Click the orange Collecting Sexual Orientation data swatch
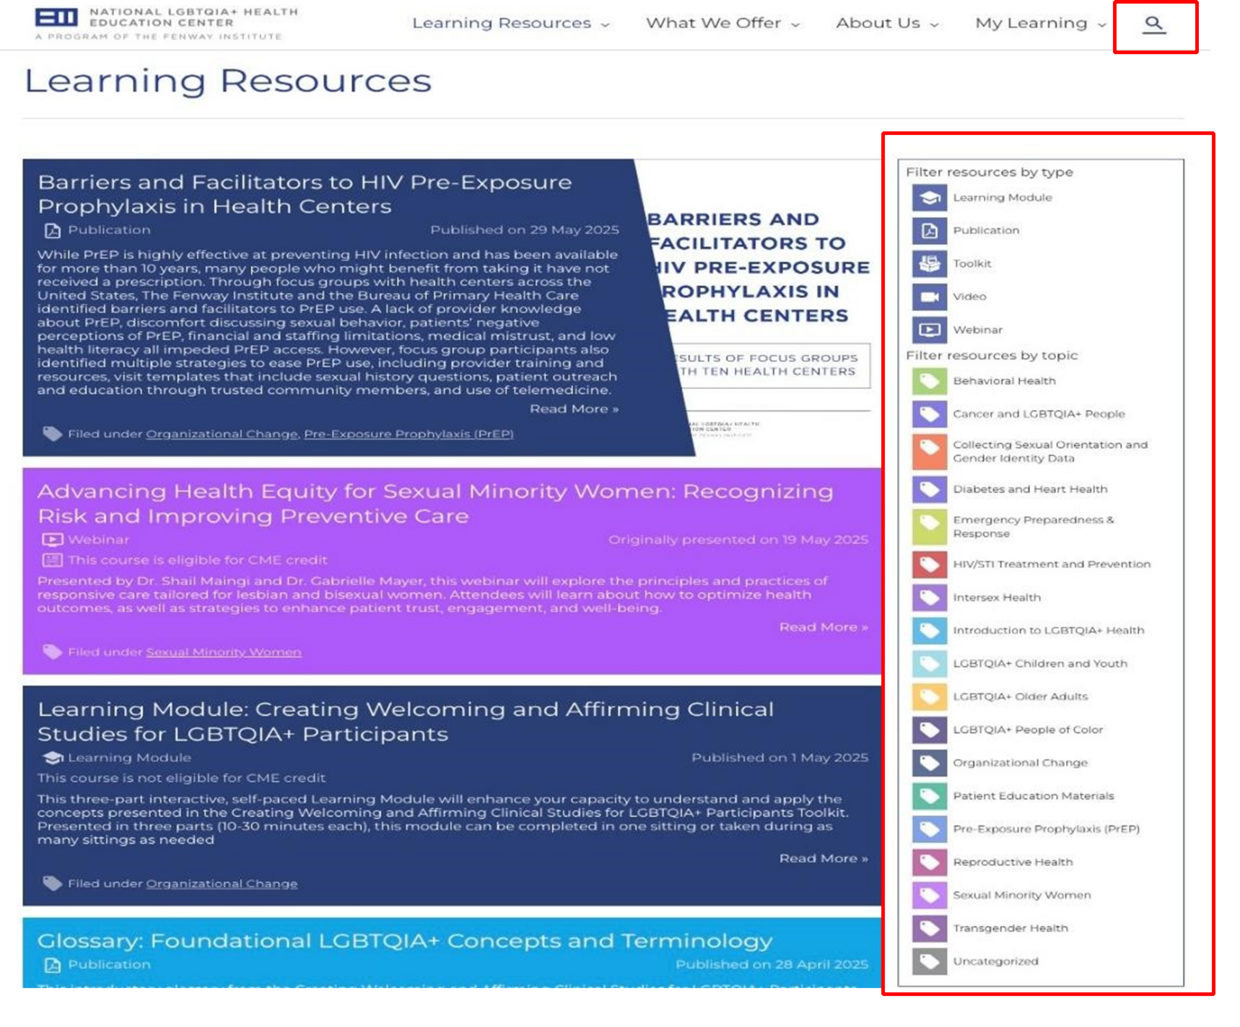Viewport: 1240px width, 1027px height. 929,452
